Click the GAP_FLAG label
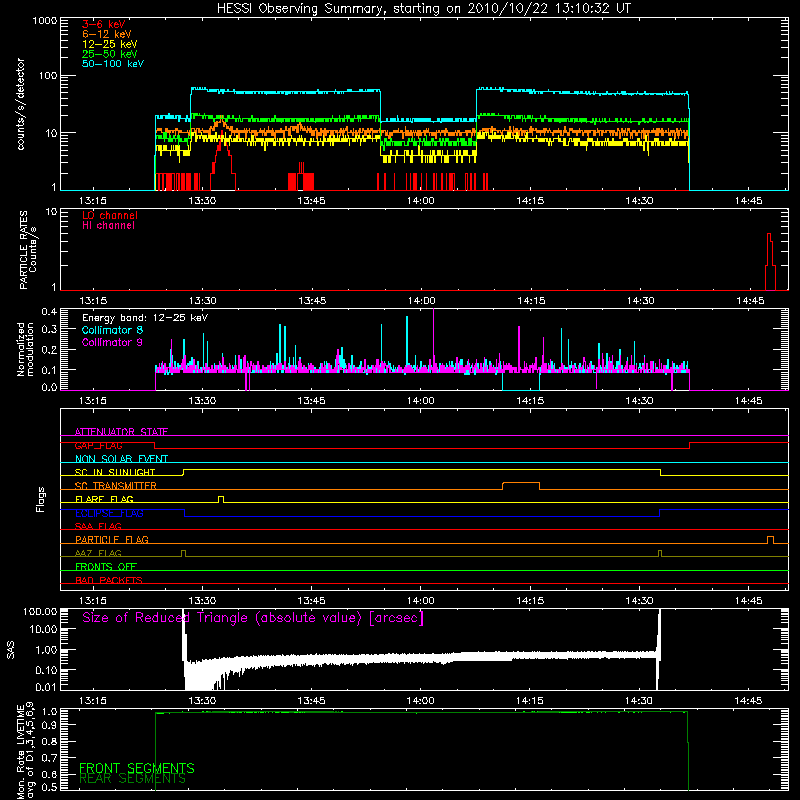This screenshot has width=800, height=800. pyautogui.click(x=98, y=445)
